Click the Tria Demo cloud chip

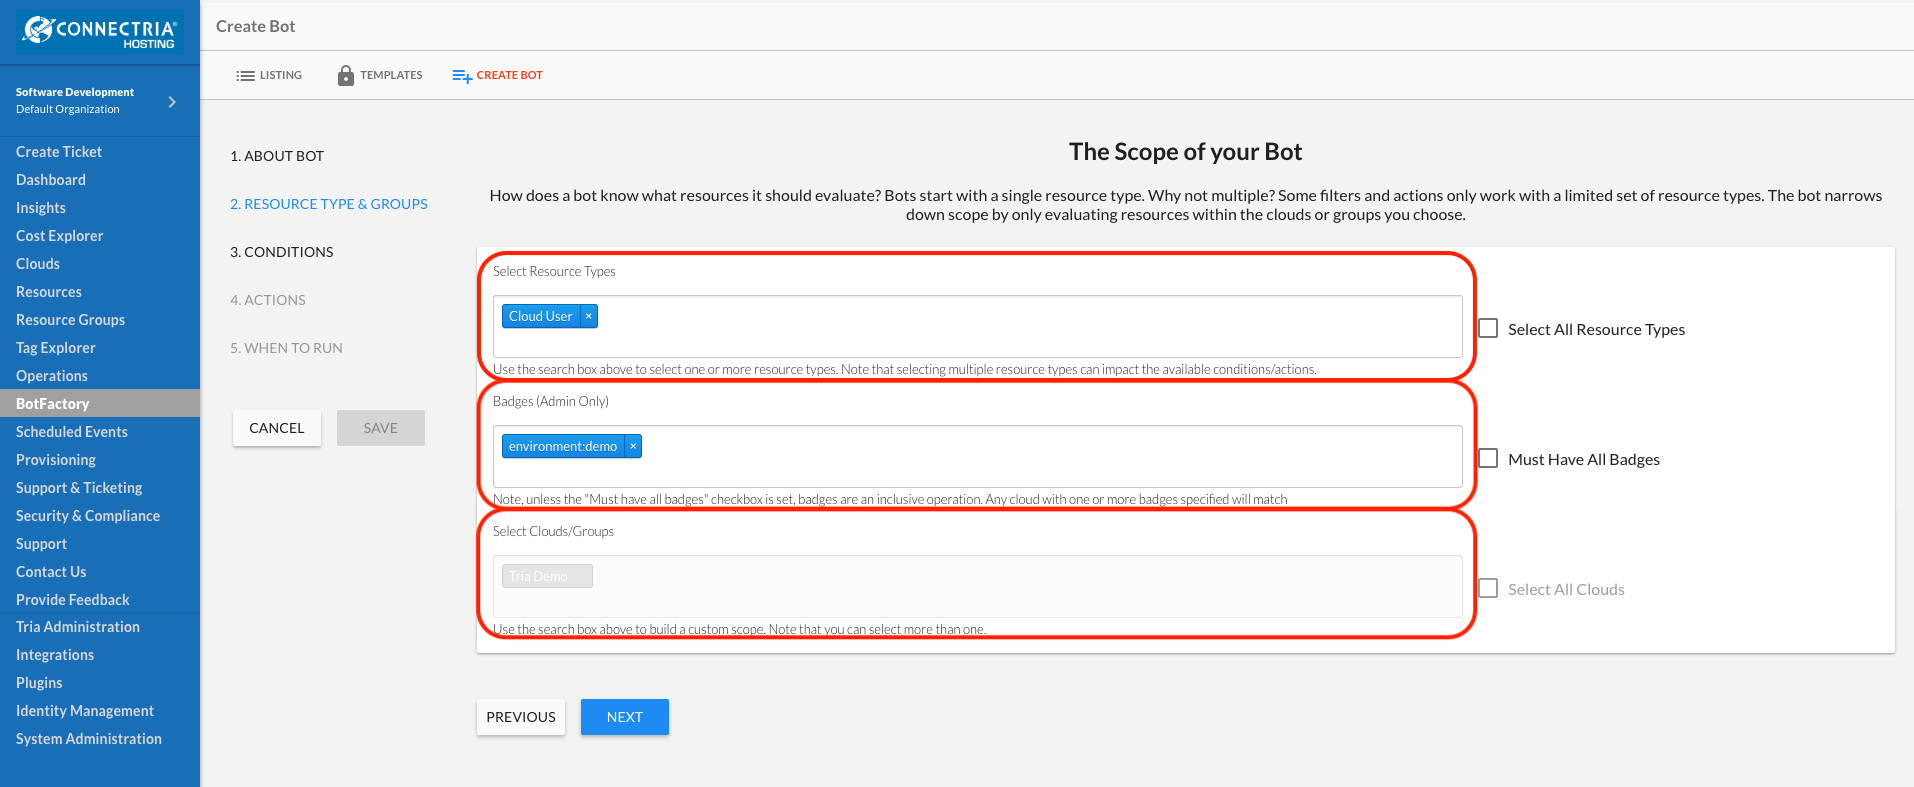click(x=547, y=576)
